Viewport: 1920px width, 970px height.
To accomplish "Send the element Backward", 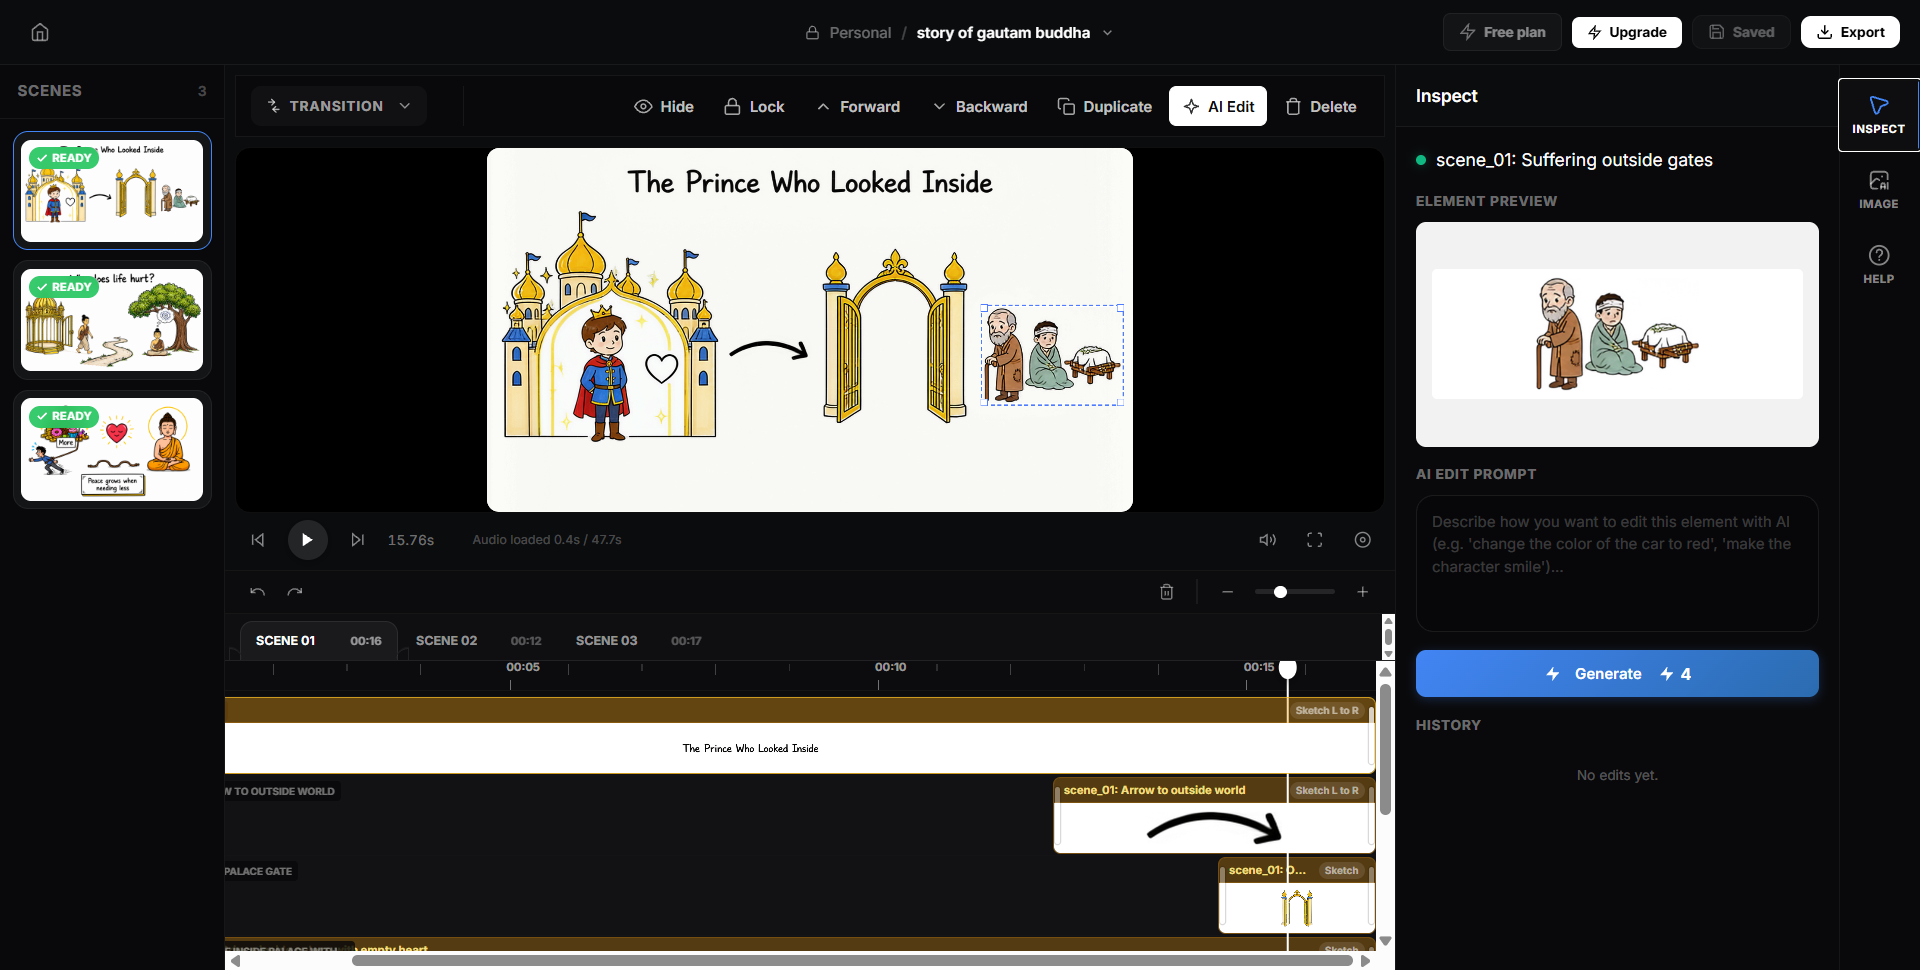I will point(980,106).
